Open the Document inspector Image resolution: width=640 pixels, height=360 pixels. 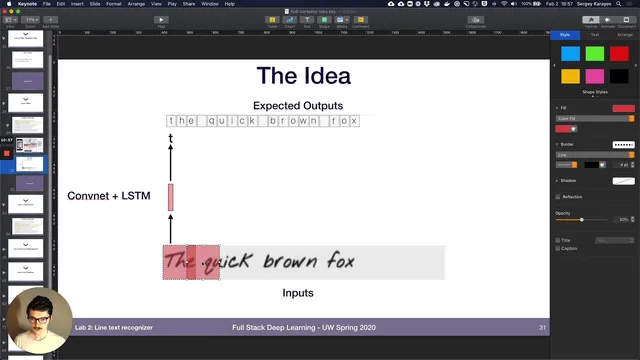pyautogui.click(x=626, y=20)
